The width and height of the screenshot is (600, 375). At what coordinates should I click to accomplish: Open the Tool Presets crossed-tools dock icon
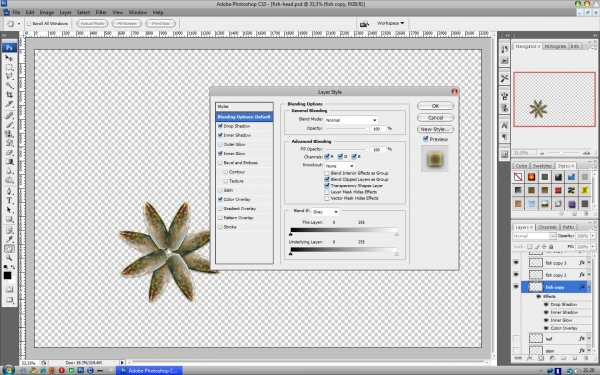click(504, 78)
